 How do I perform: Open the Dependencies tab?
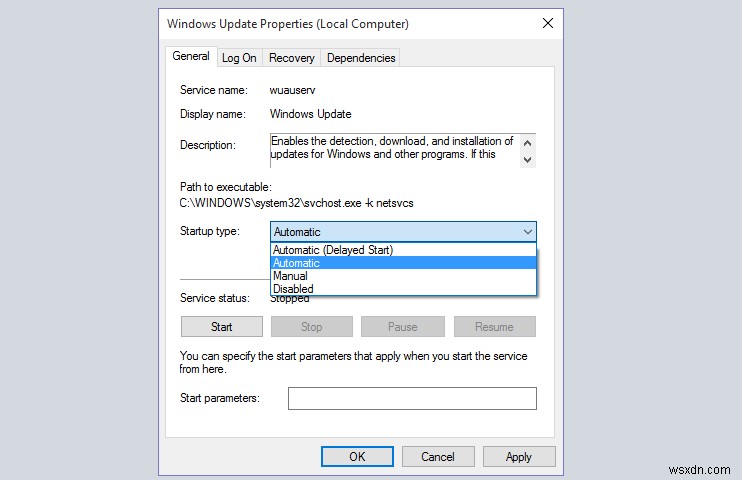(x=361, y=58)
